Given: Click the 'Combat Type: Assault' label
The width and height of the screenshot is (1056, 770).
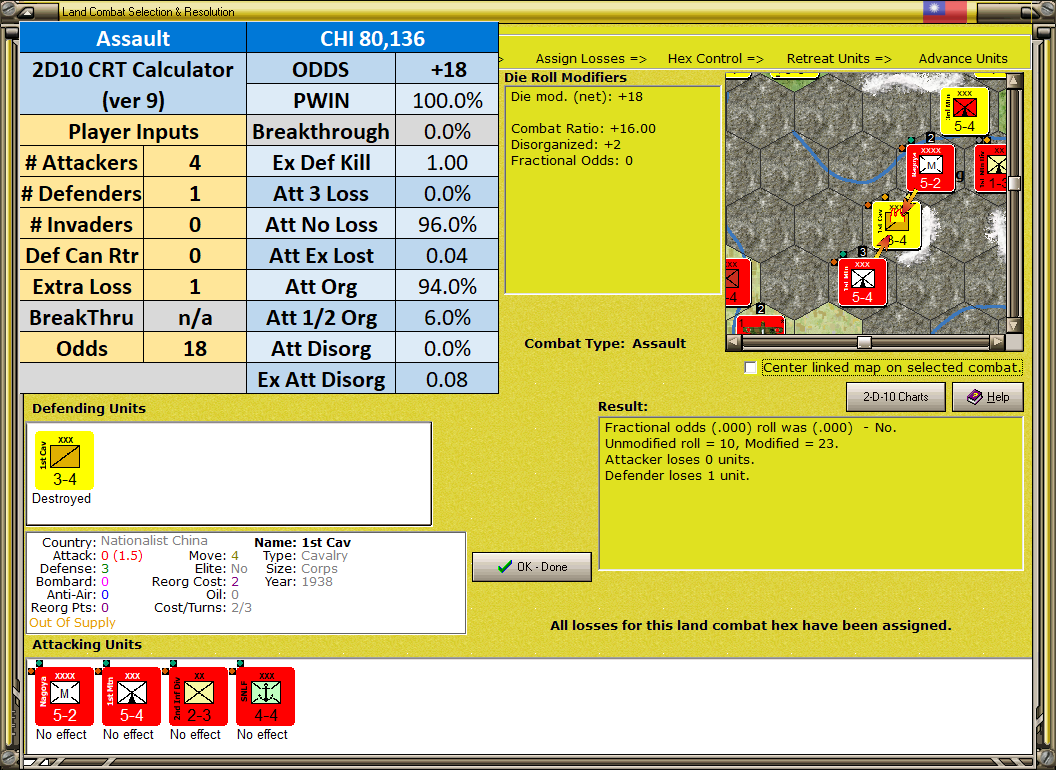Looking at the screenshot, I should point(605,344).
